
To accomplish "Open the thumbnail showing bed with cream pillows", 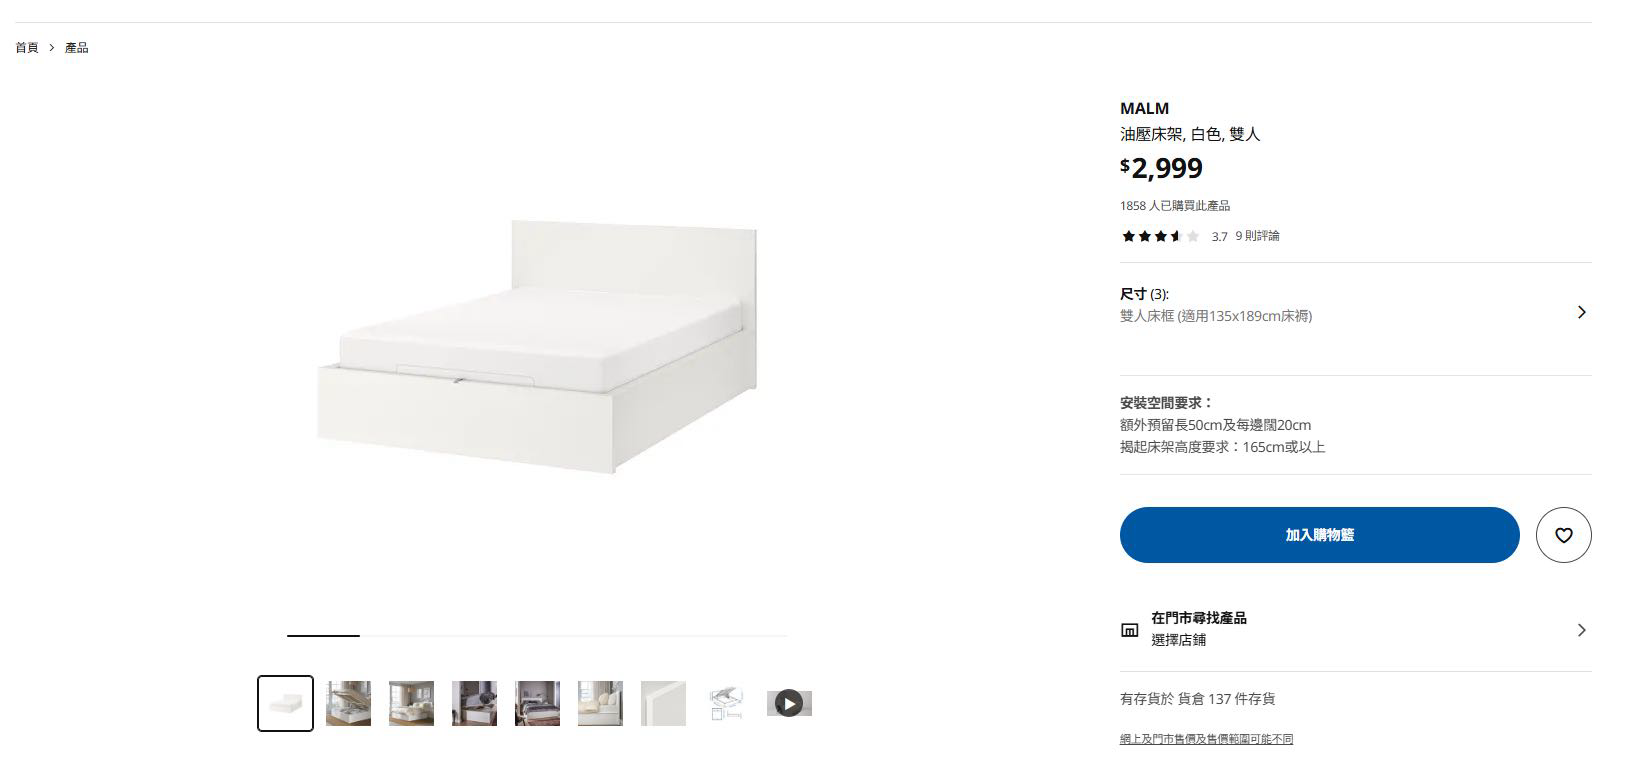I will click(x=600, y=703).
